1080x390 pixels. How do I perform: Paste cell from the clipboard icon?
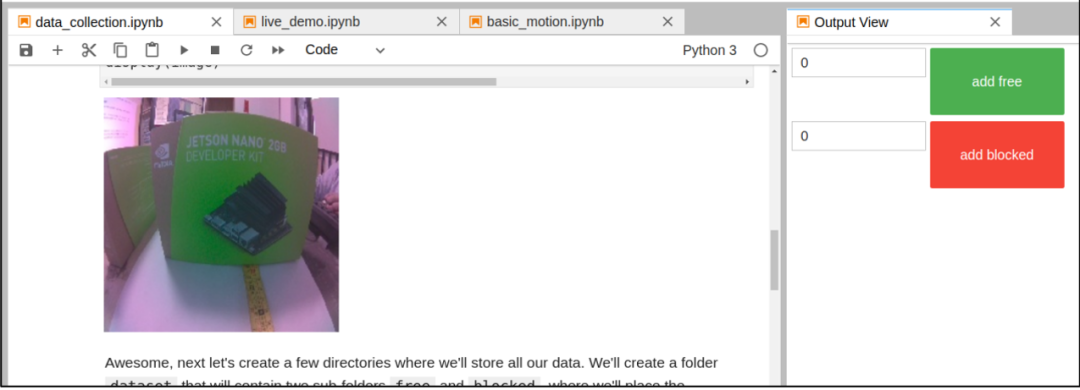[x=152, y=50]
